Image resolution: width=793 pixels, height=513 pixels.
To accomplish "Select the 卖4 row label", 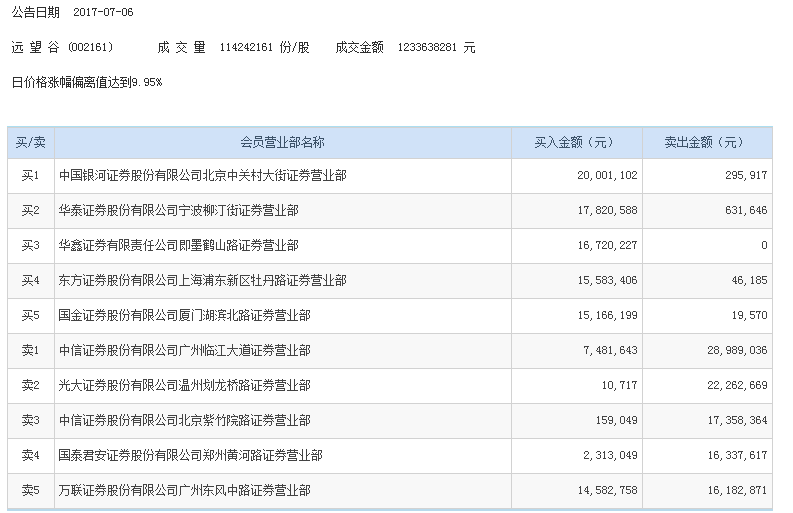I will (30, 455).
